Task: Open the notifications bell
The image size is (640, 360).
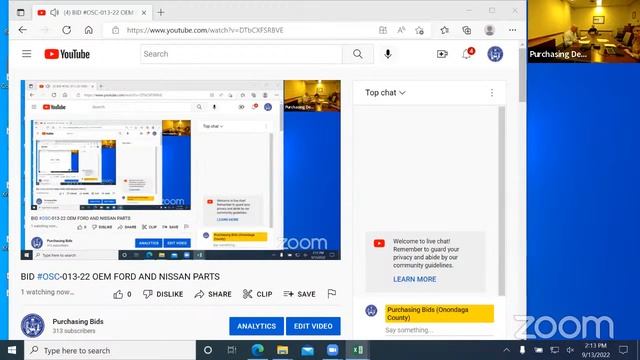Action: click(467, 54)
